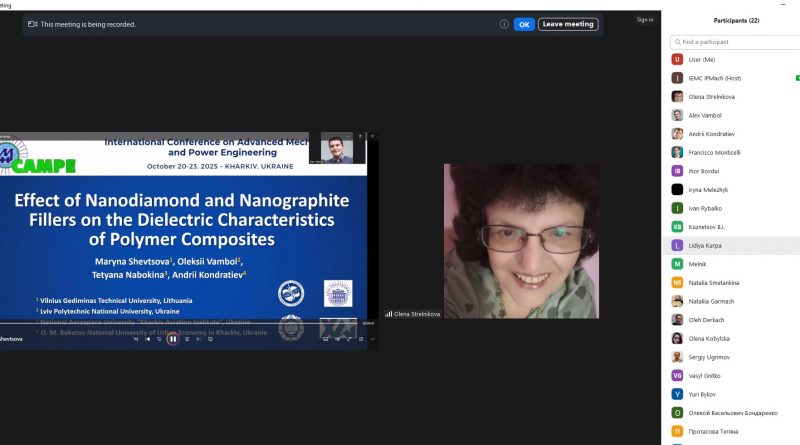
Task: Click the Participants (22) panel header
Action: (736, 20)
